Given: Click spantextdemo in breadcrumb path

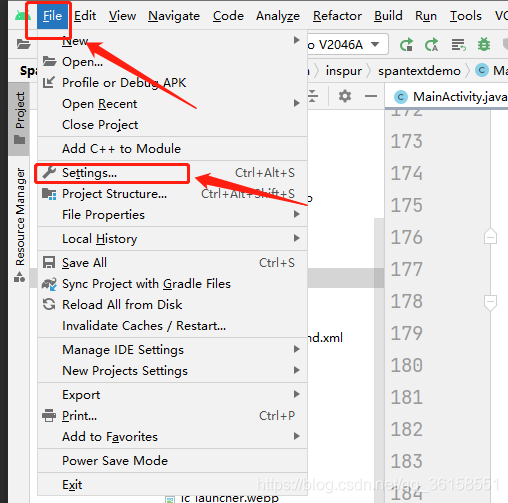Looking at the screenshot, I should 419,71.
